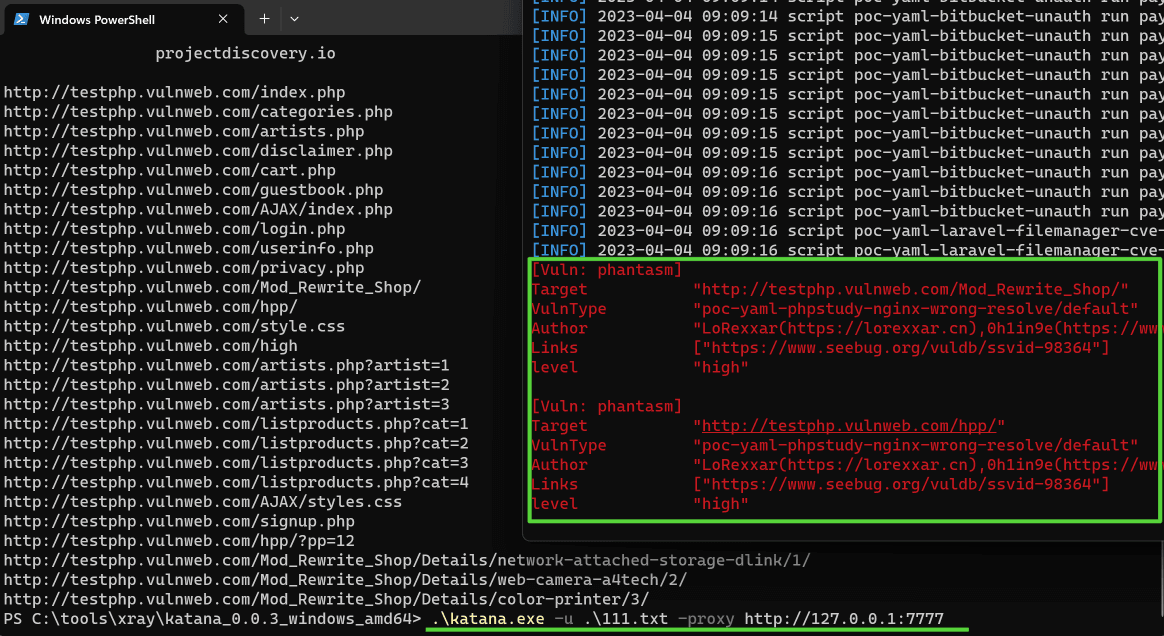Click the network-attached-storage-dlink/1/ URL line

(407, 560)
